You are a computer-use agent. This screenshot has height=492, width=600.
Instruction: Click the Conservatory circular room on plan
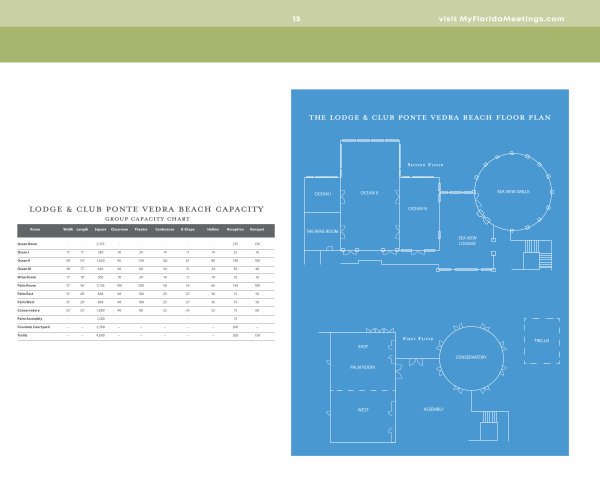click(471, 357)
